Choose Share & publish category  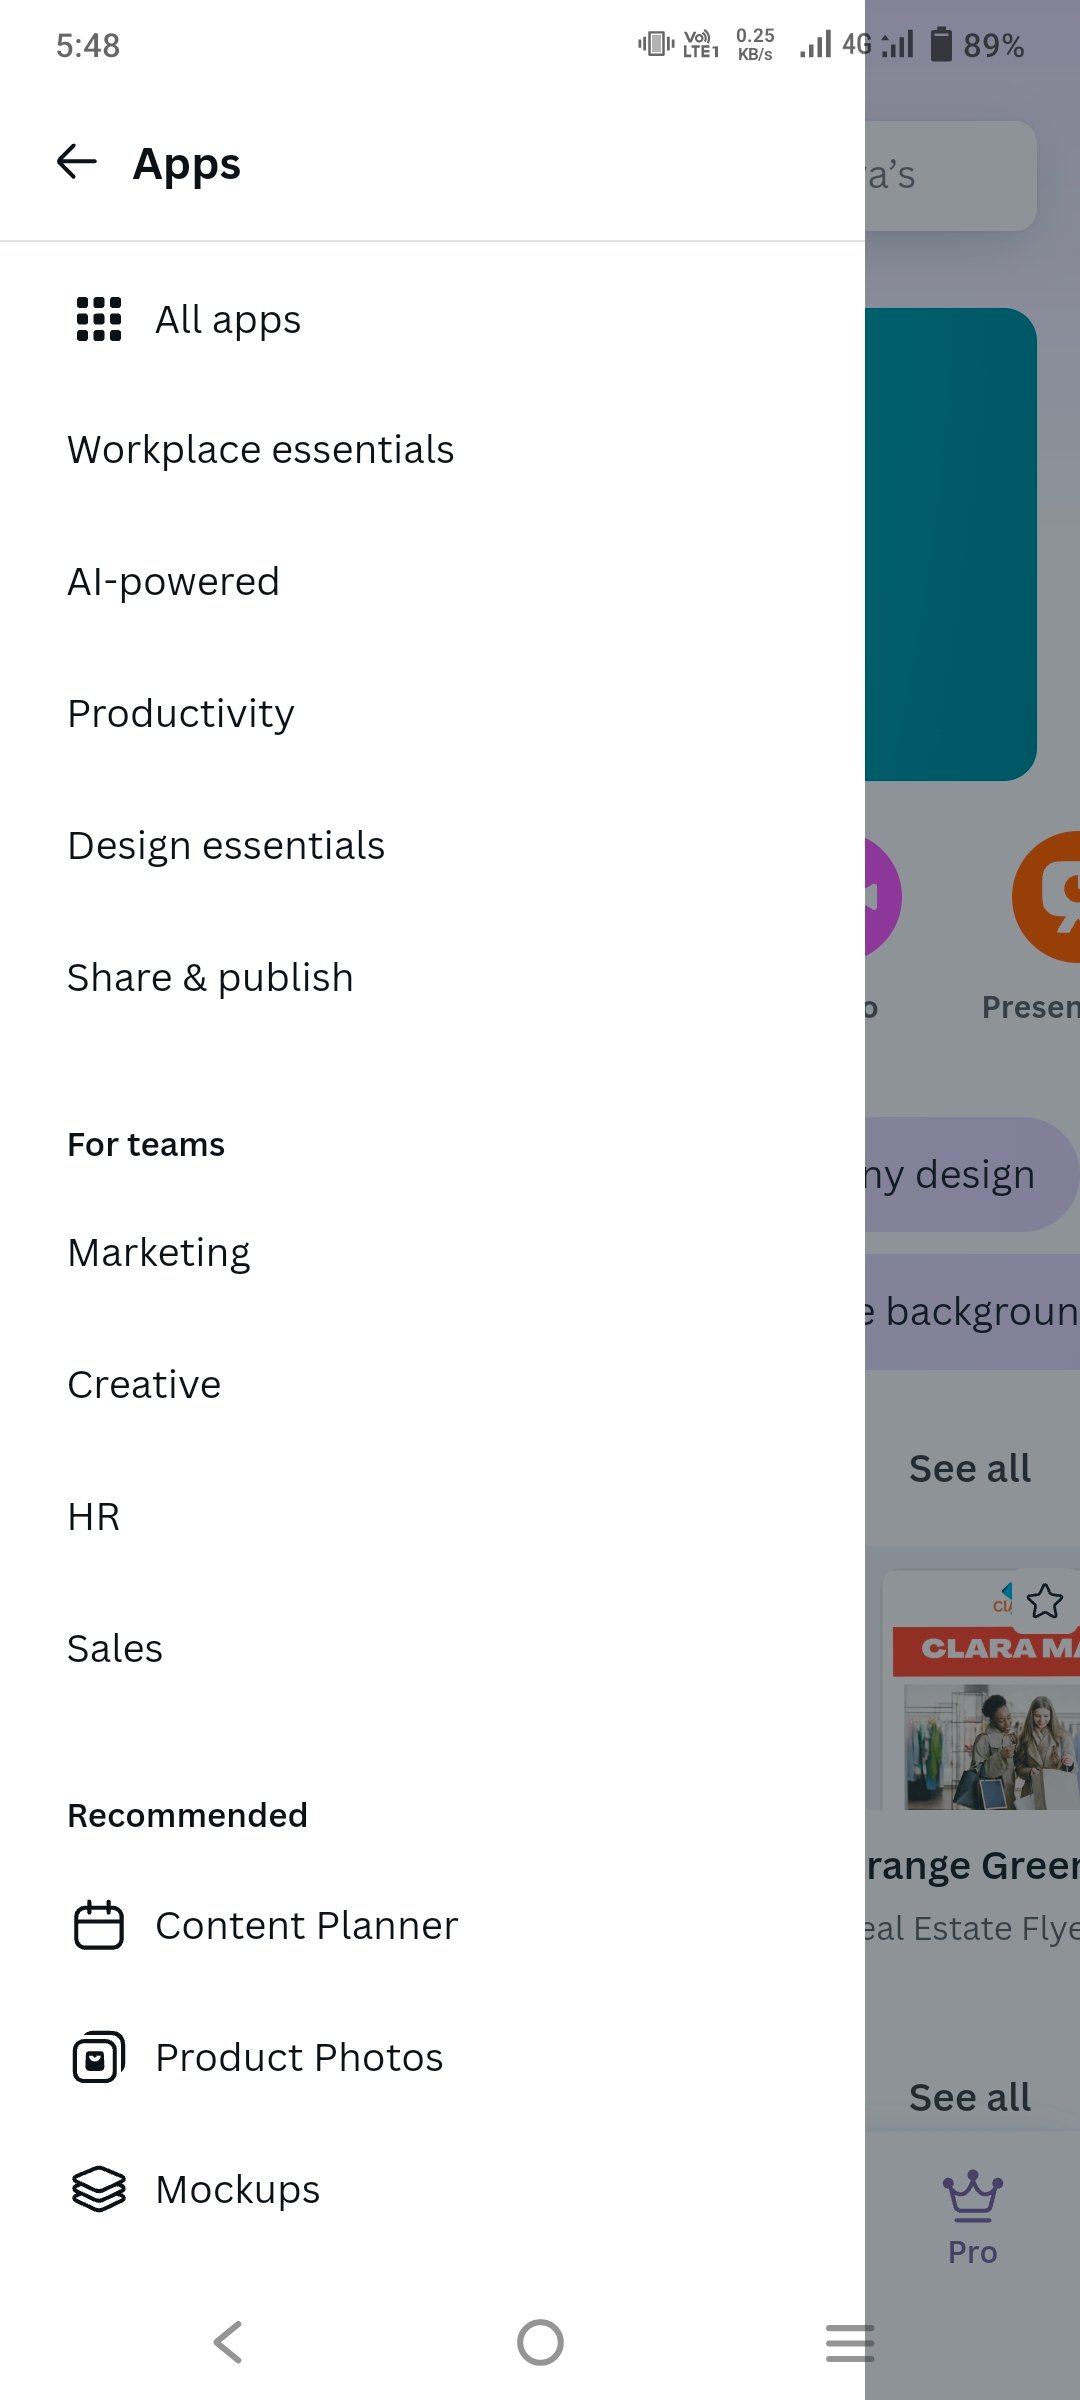(x=211, y=978)
